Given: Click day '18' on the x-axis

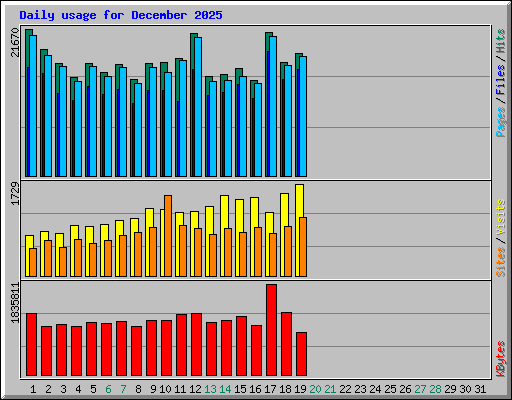Looking at the screenshot, I should point(285,389).
